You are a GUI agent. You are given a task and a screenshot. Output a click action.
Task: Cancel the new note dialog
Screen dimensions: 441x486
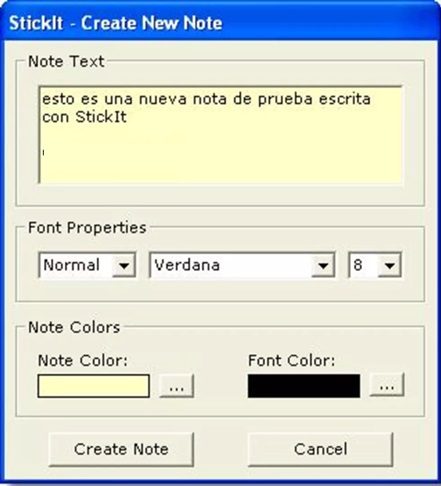click(320, 449)
